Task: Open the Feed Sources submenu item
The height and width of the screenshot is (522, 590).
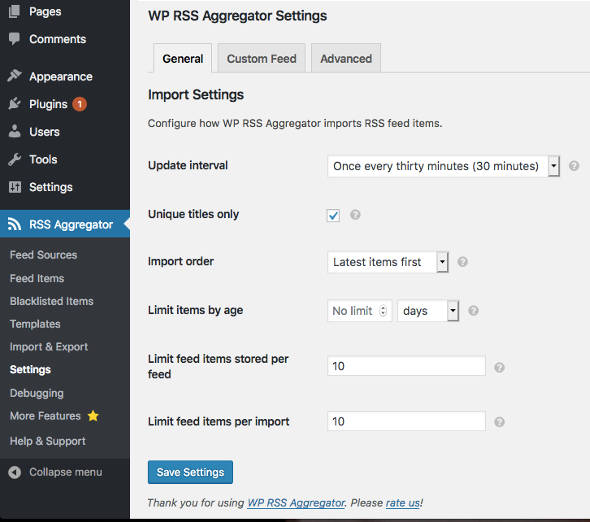Action: click(x=43, y=255)
